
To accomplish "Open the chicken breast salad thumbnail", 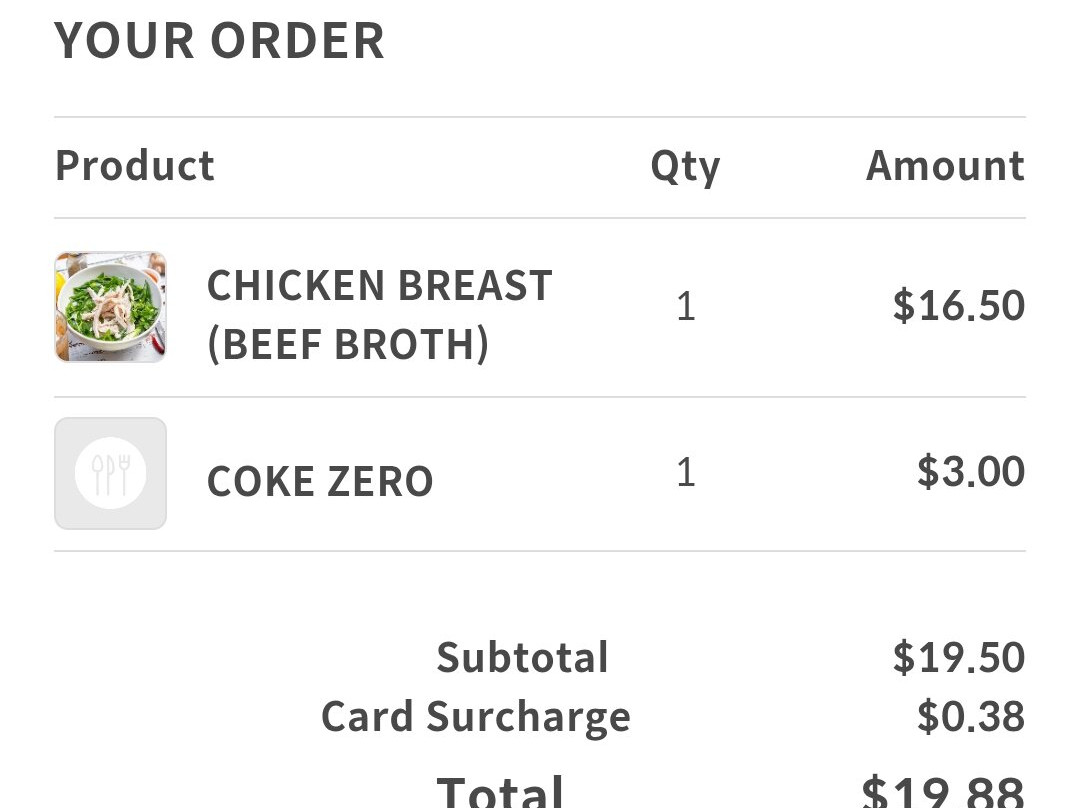I will 110,307.
